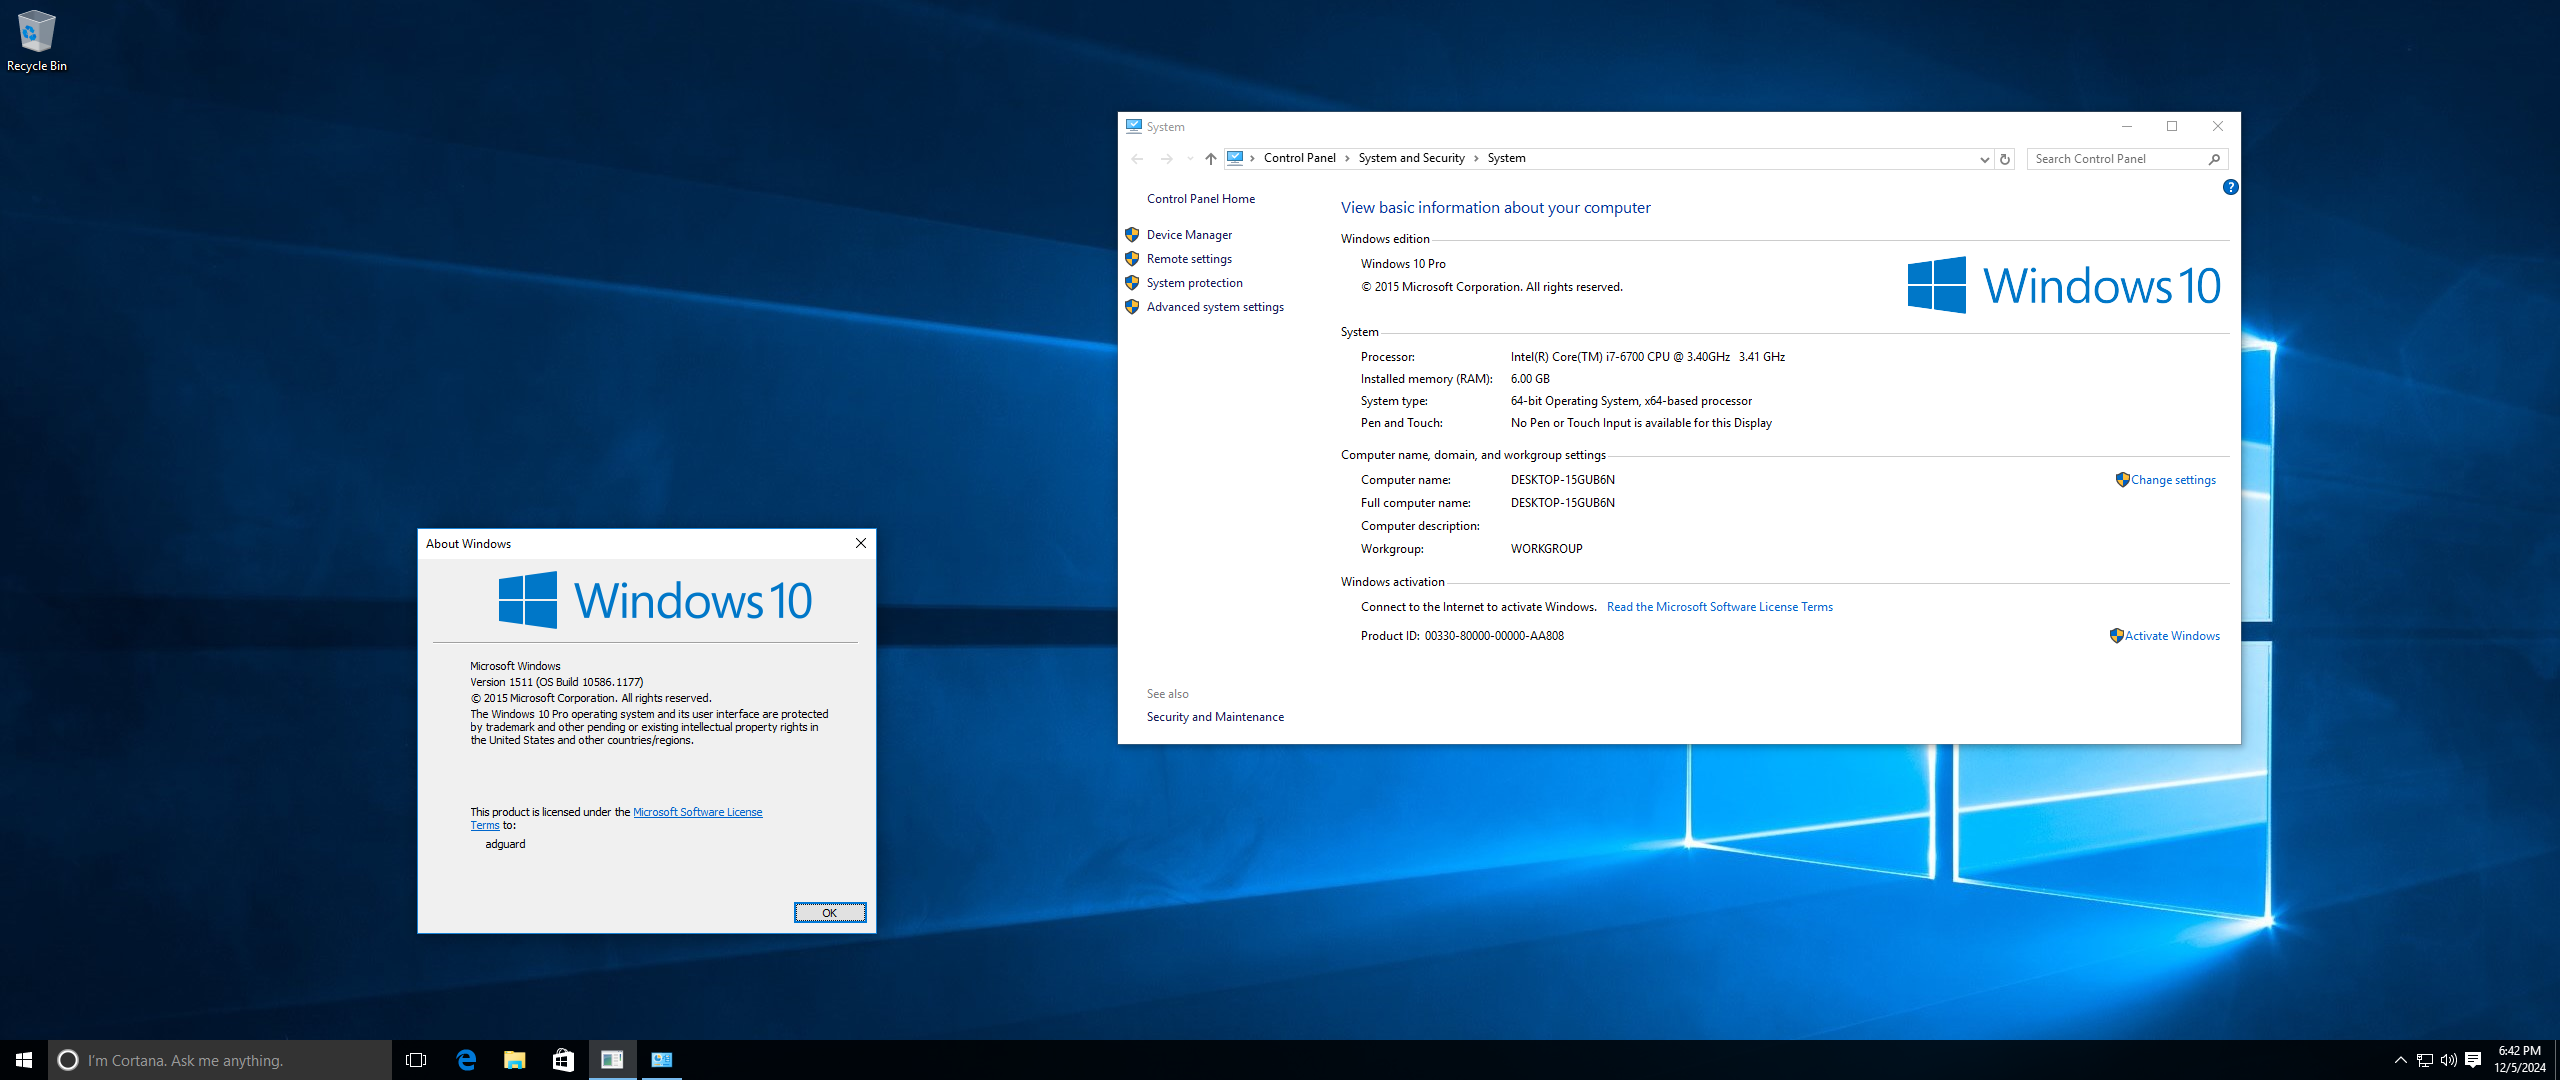Click the computer icon in the address bar
Viewport: 2560px width, 1080px height.
coord(1235,158)
